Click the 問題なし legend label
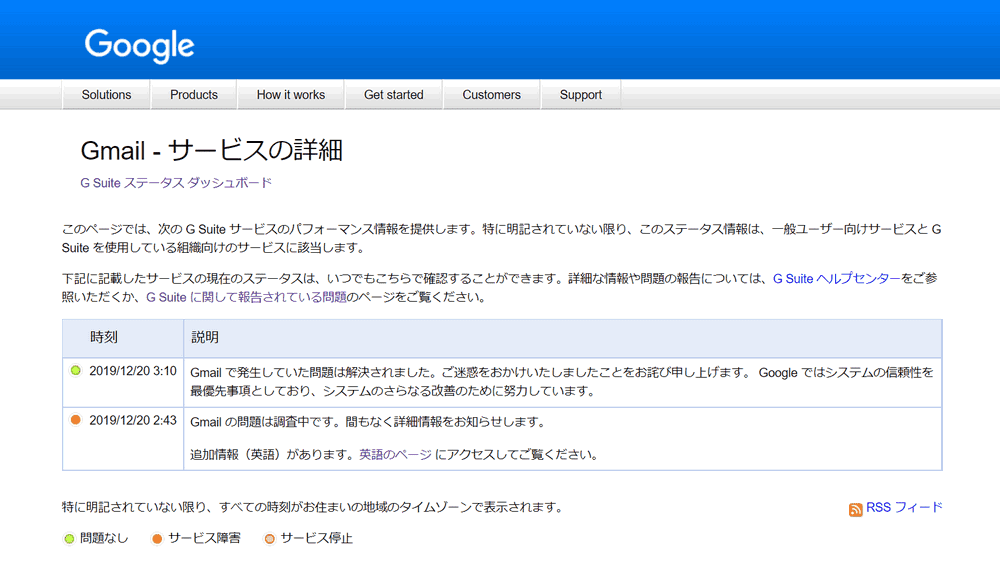Viewport: 1000px width, 578px height. [104, 538]
